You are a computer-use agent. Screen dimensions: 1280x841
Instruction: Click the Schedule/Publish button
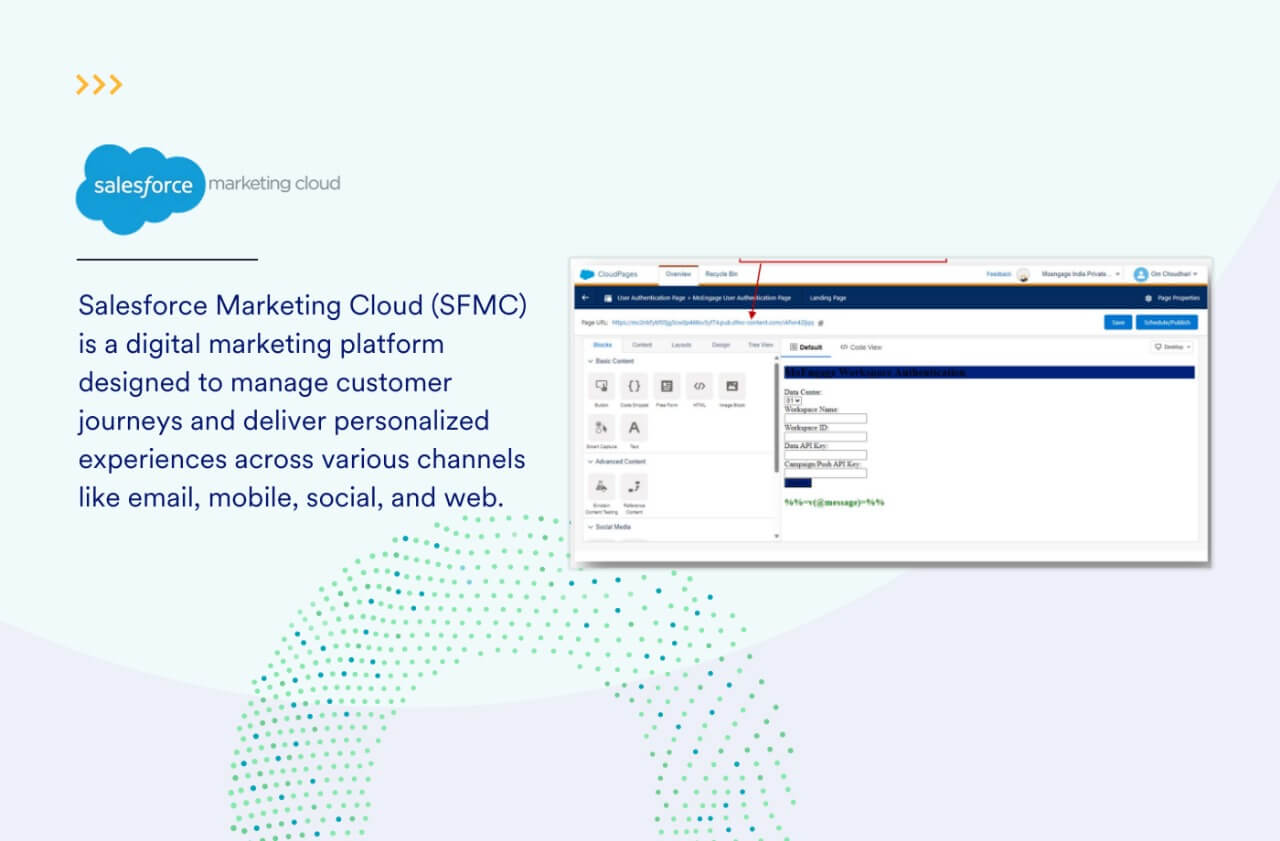click(1166, 322)
